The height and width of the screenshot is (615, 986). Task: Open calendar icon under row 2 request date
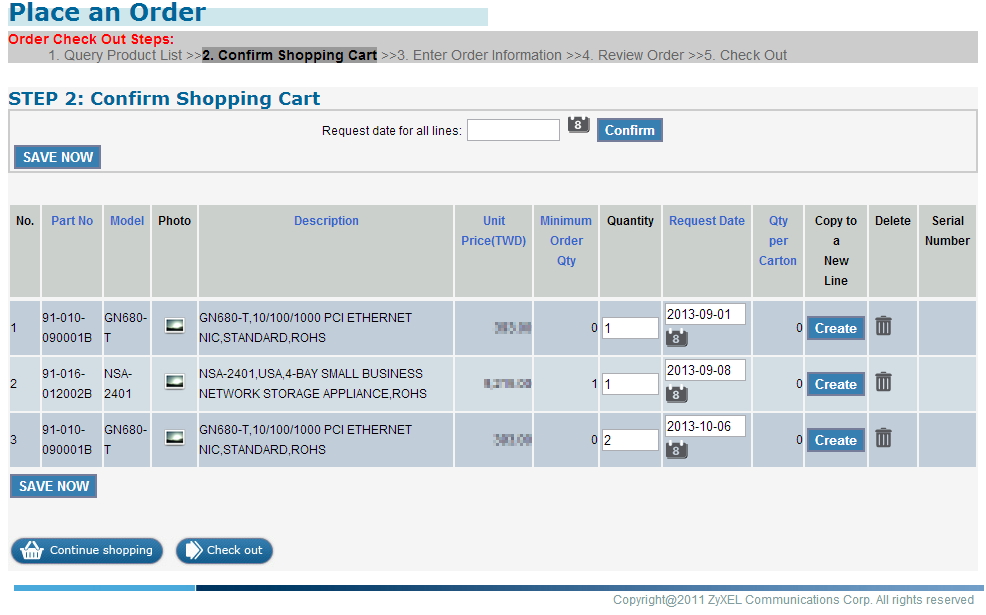[676, 394]
